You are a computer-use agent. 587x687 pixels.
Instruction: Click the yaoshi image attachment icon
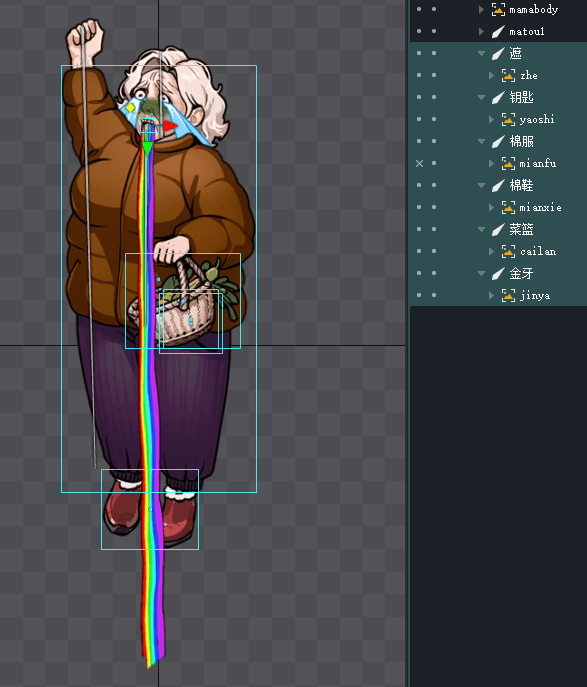click(508, 119)
